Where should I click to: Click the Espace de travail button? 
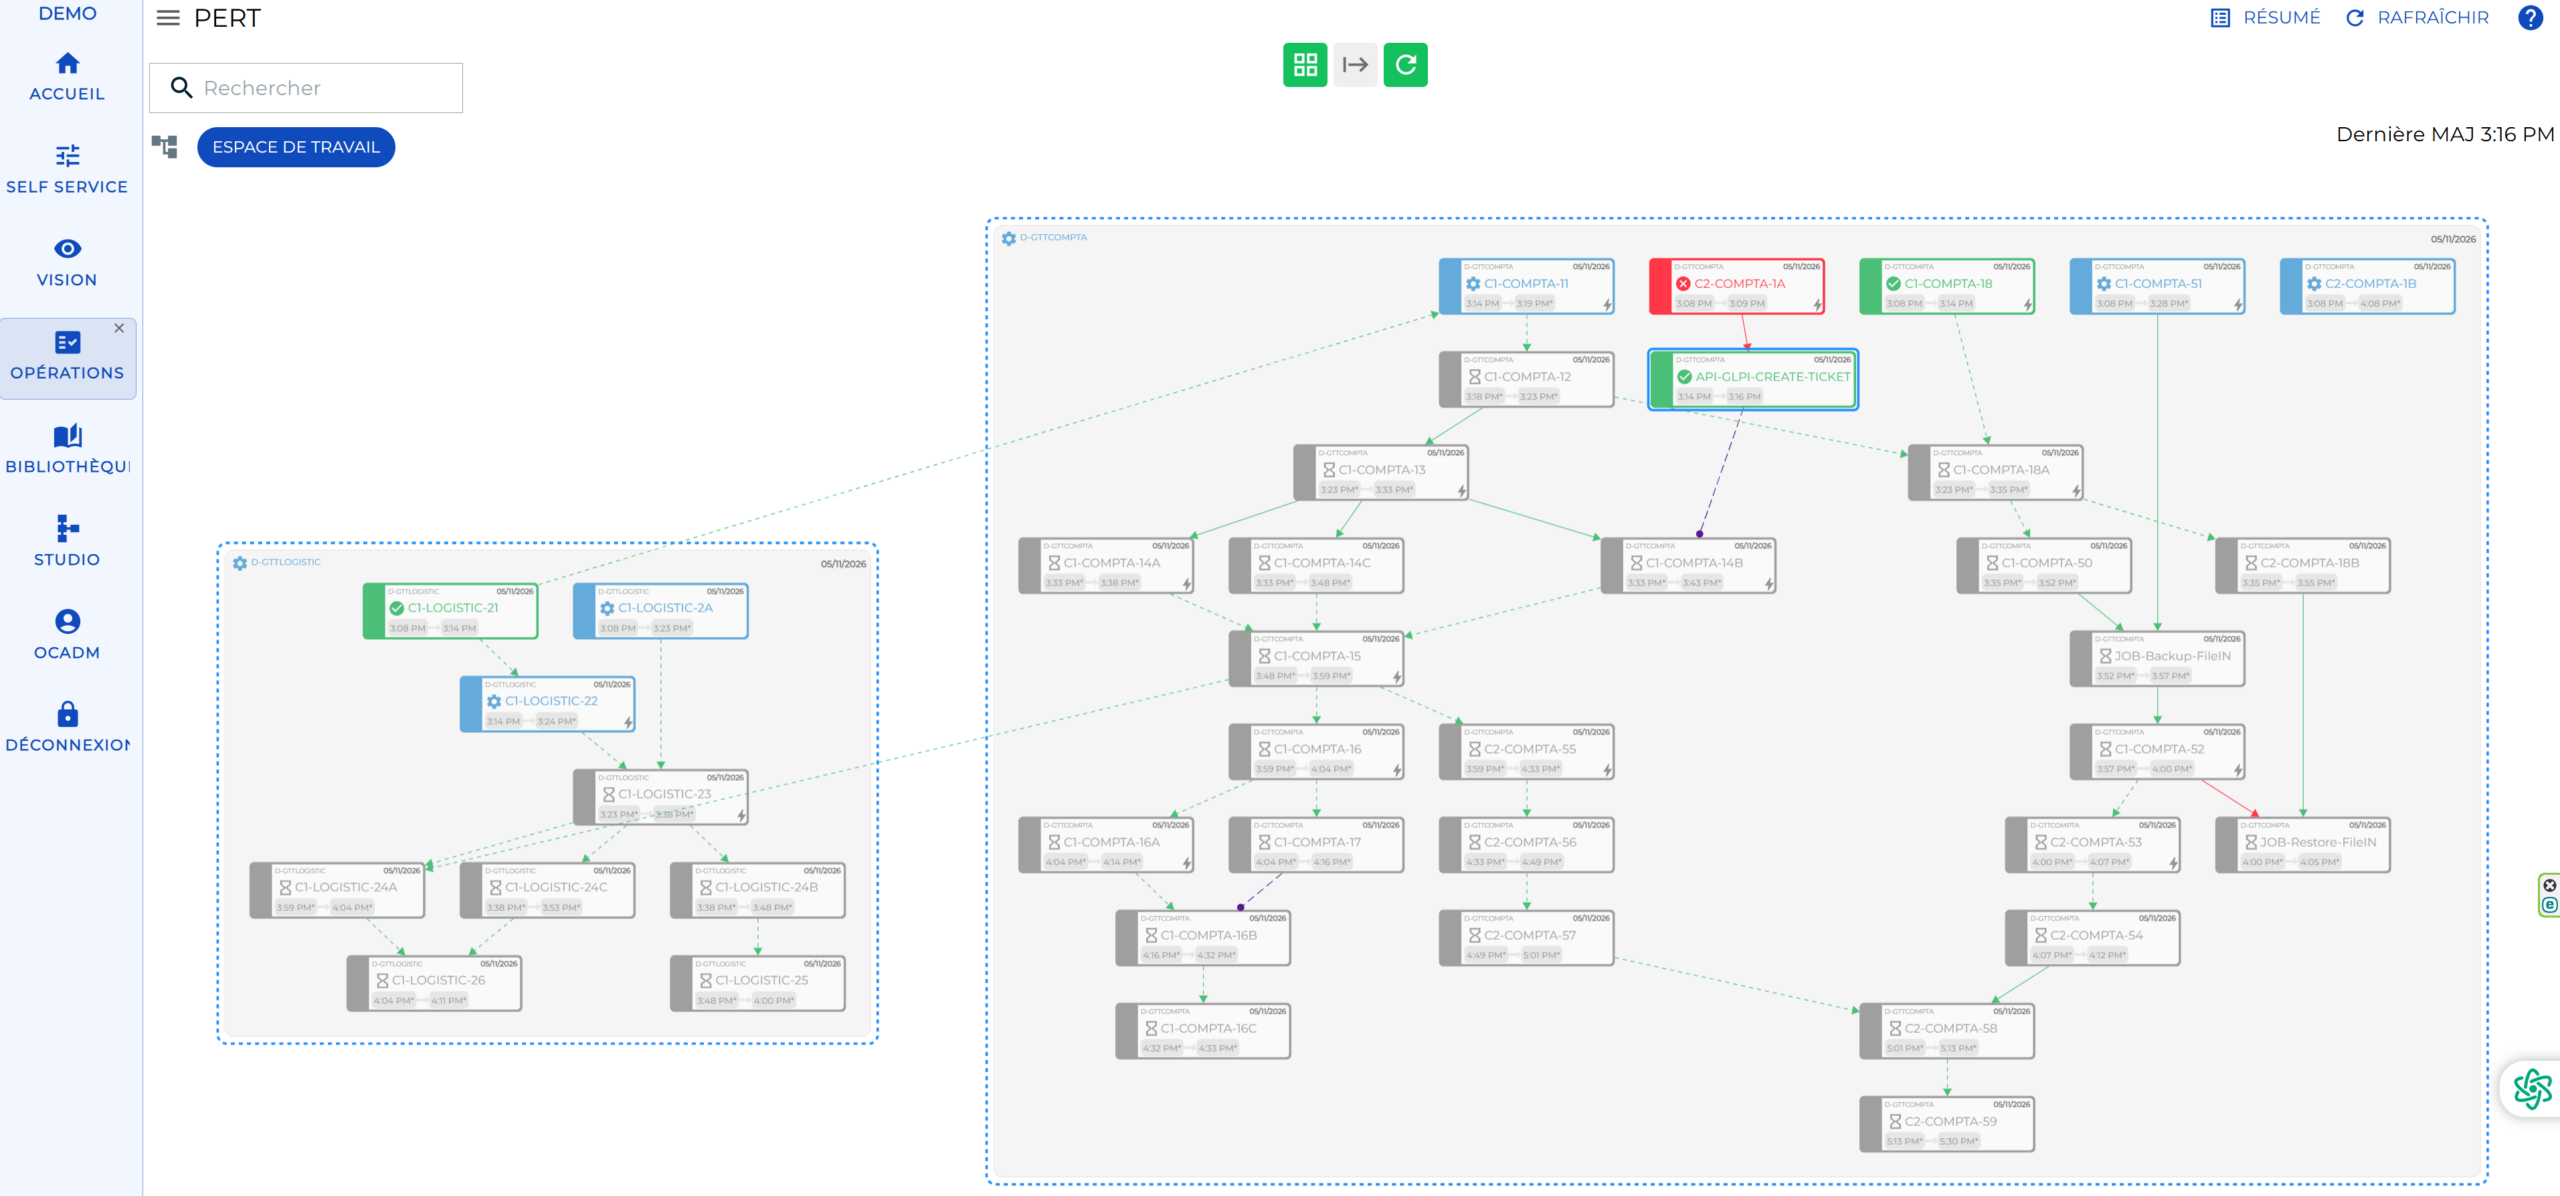pos(296,147)
